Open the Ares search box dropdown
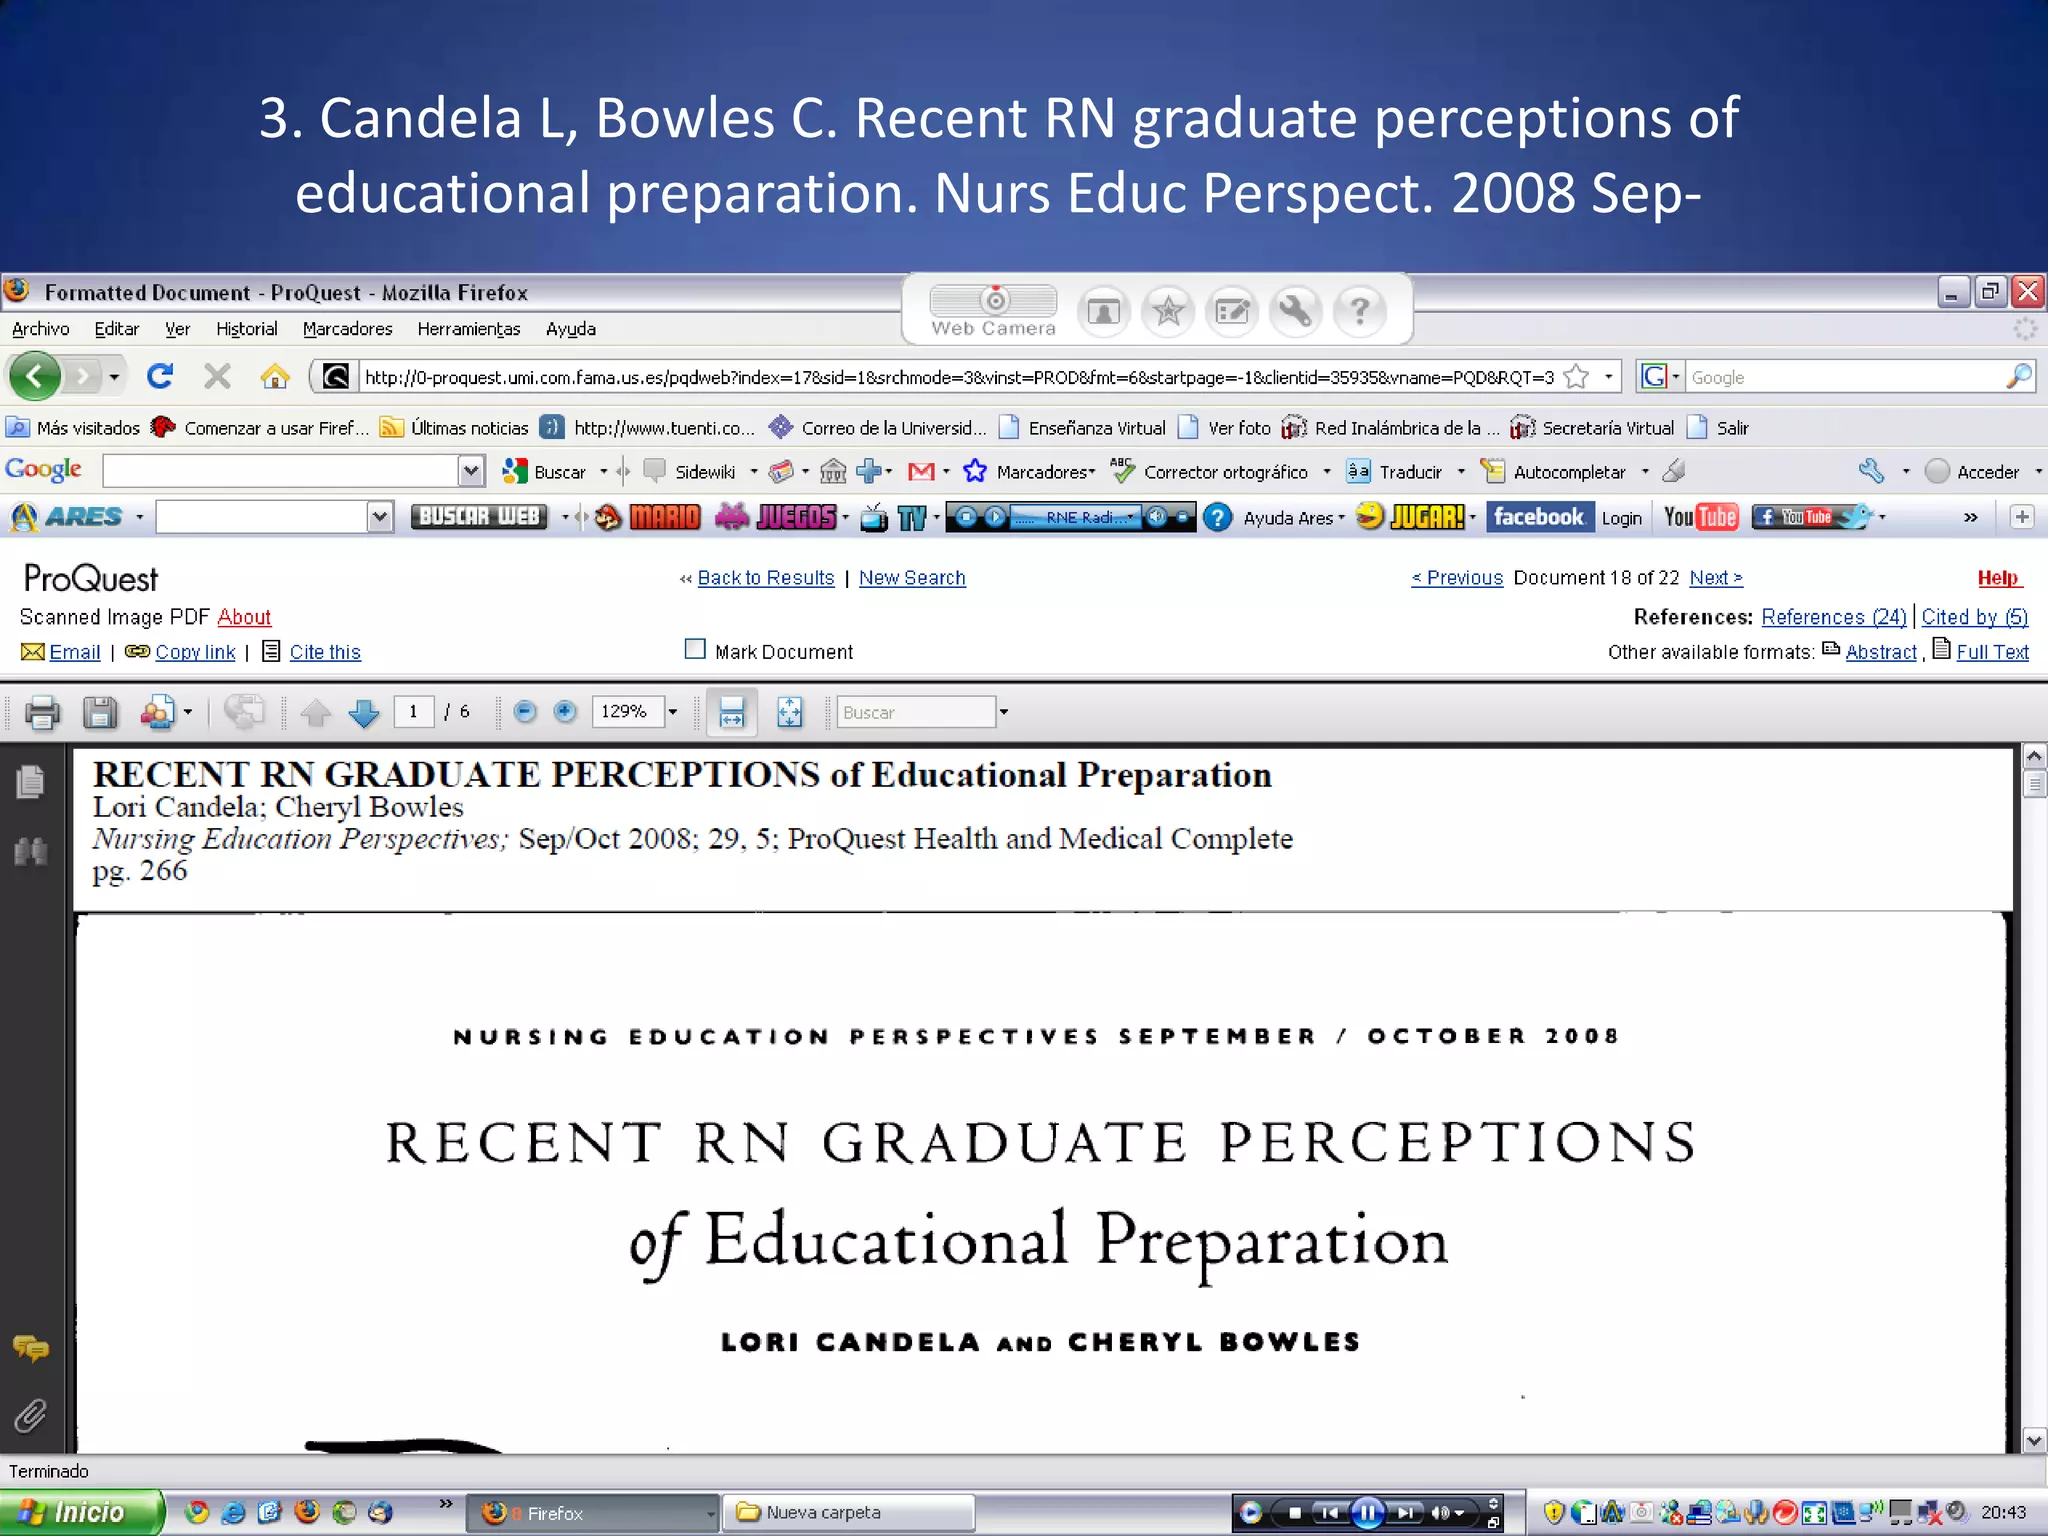This screenshot has height=1536, width=2048. [x=379, y=517]
